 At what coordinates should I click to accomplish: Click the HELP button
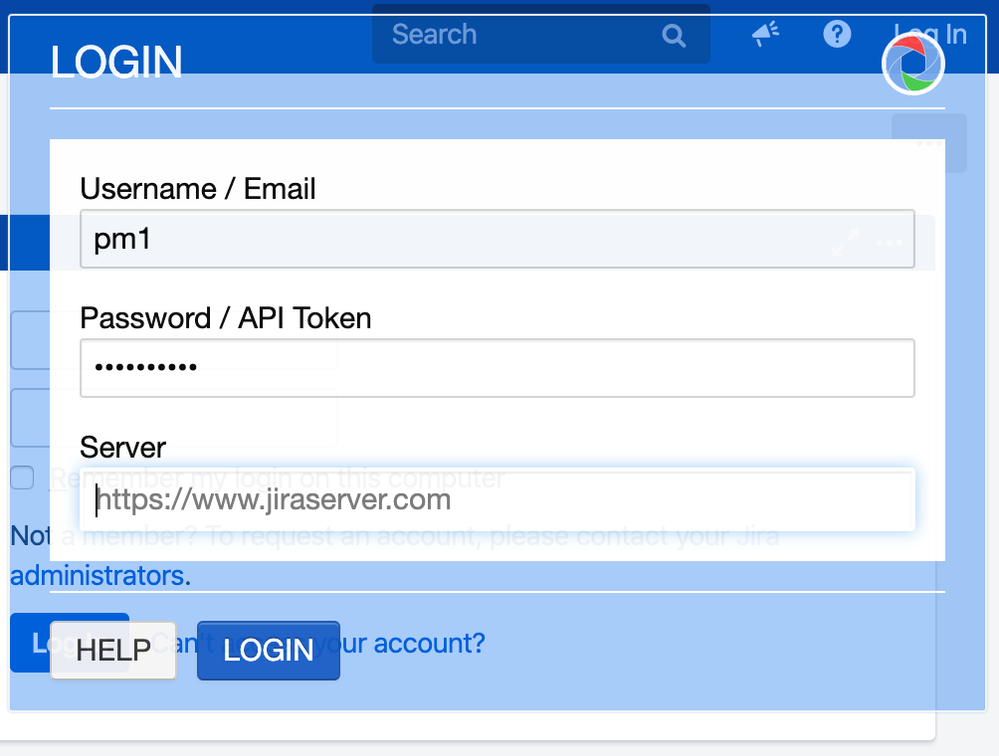click(112, 650)
